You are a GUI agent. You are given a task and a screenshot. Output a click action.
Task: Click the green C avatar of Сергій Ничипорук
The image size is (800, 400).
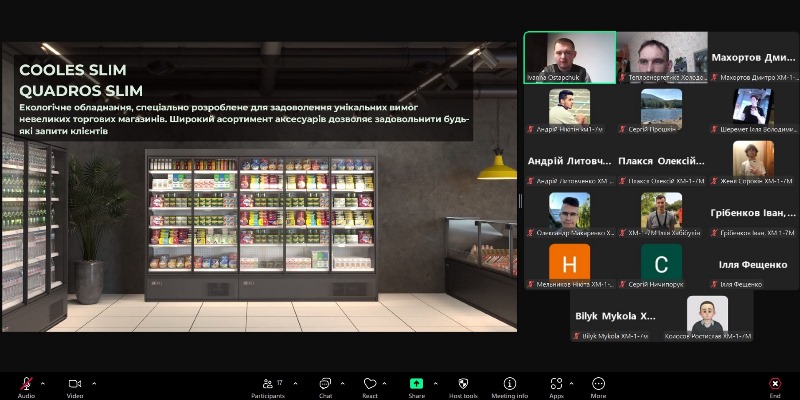[661, 262]
